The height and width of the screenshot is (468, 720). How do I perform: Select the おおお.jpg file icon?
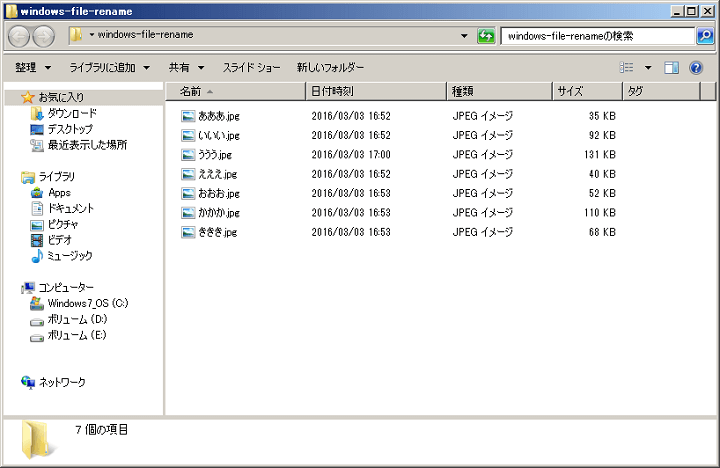(188, 193)
